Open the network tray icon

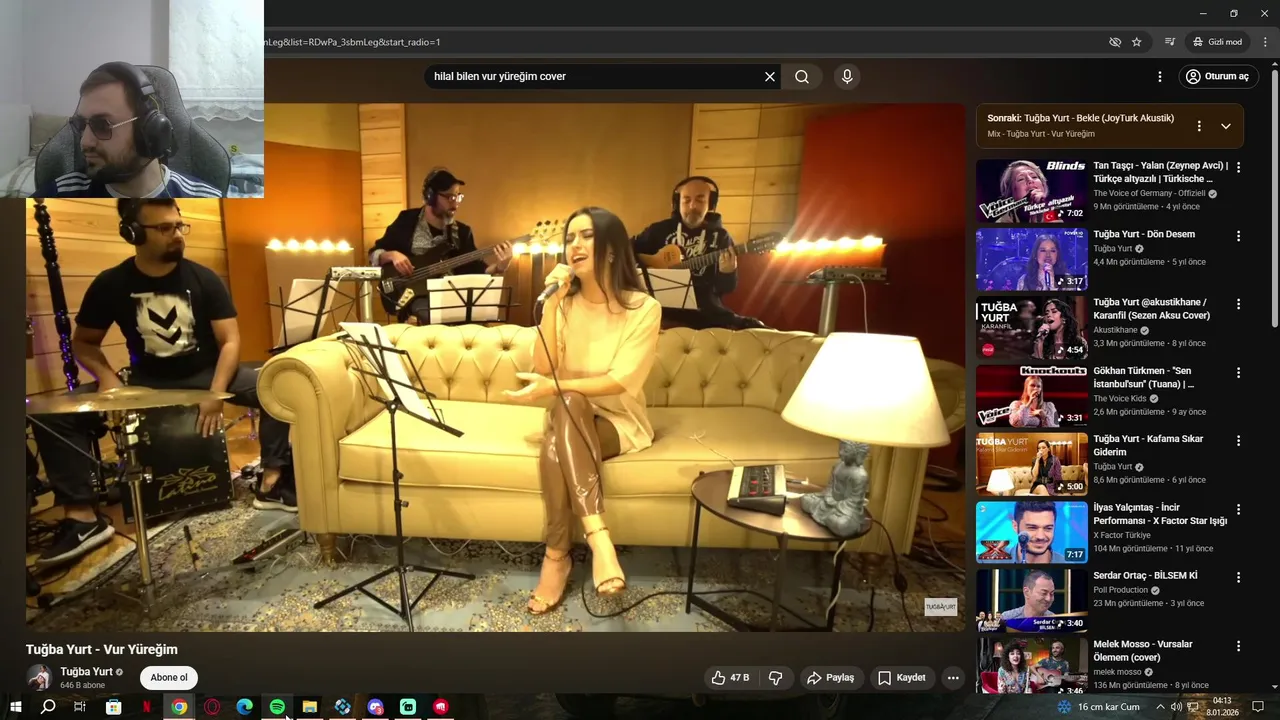(1193, 707)
